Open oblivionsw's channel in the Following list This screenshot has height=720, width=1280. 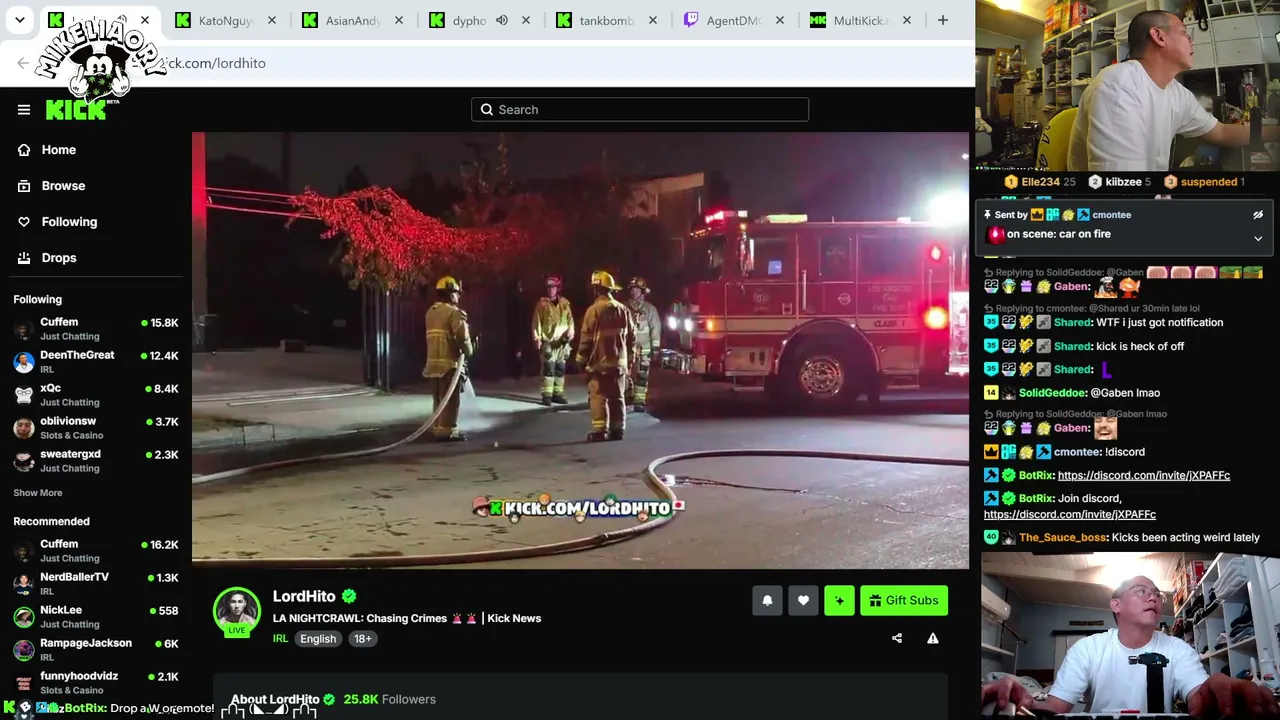96,428
